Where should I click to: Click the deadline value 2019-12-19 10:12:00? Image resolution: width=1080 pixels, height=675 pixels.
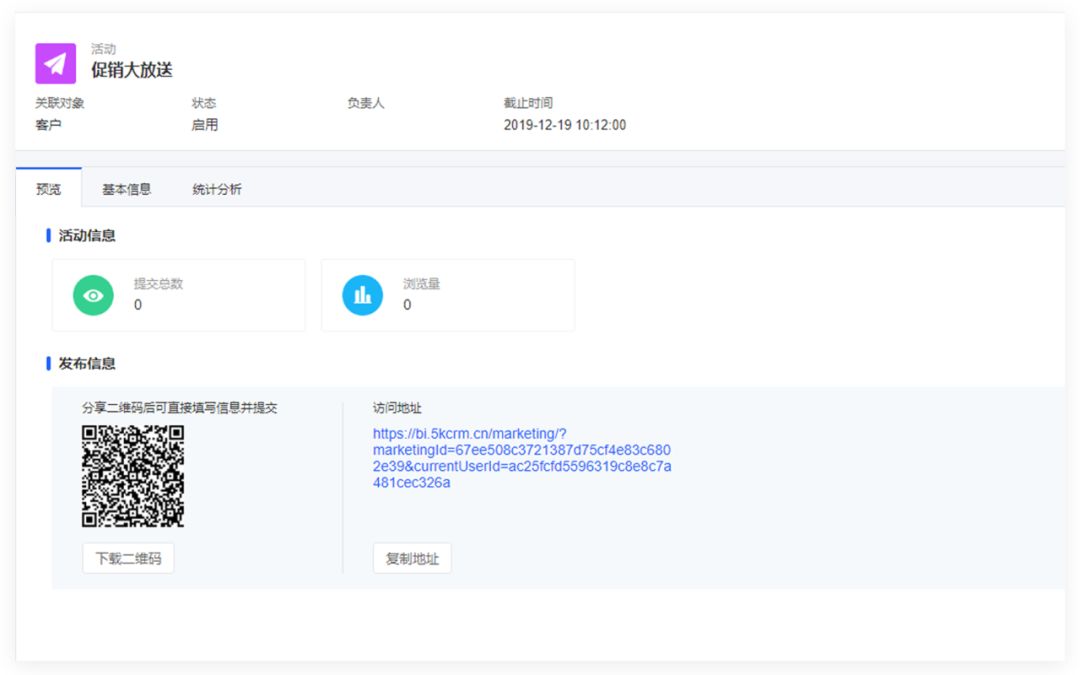coord(565,125)
